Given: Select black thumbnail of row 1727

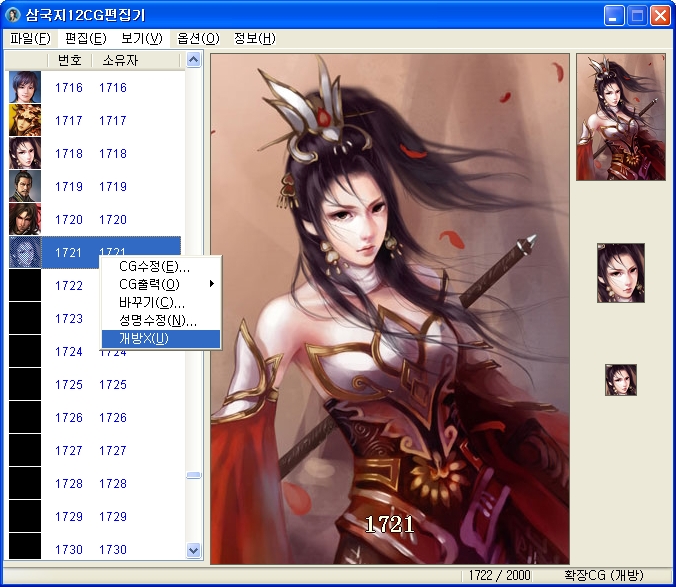Looking at the screenshot, I should click(25, 450).
